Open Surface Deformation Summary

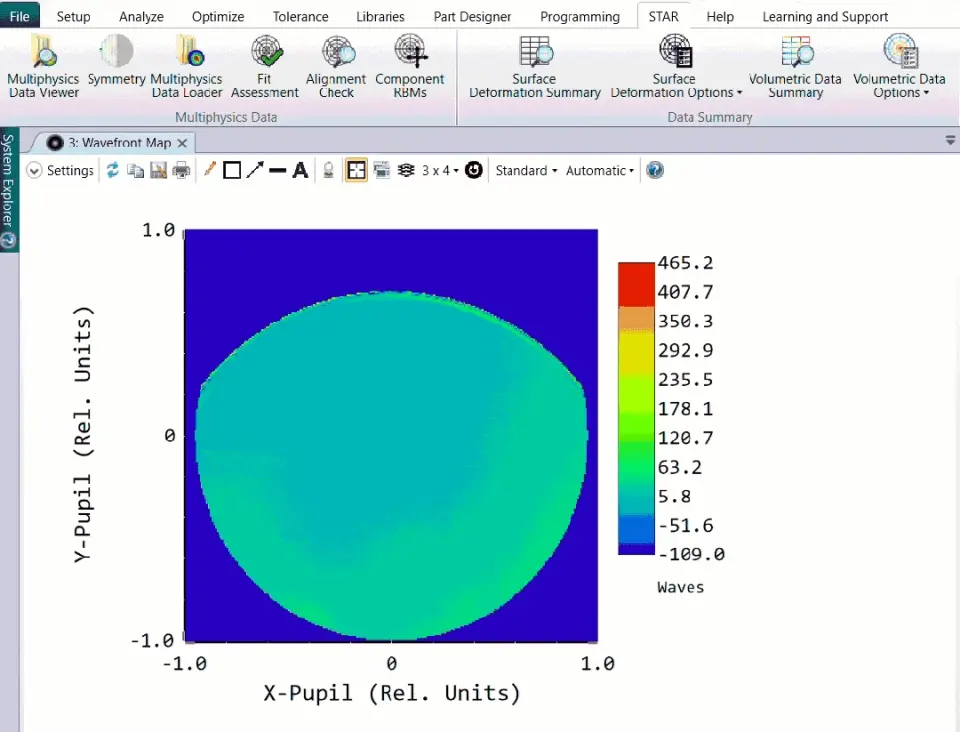(x=534, y=66)
